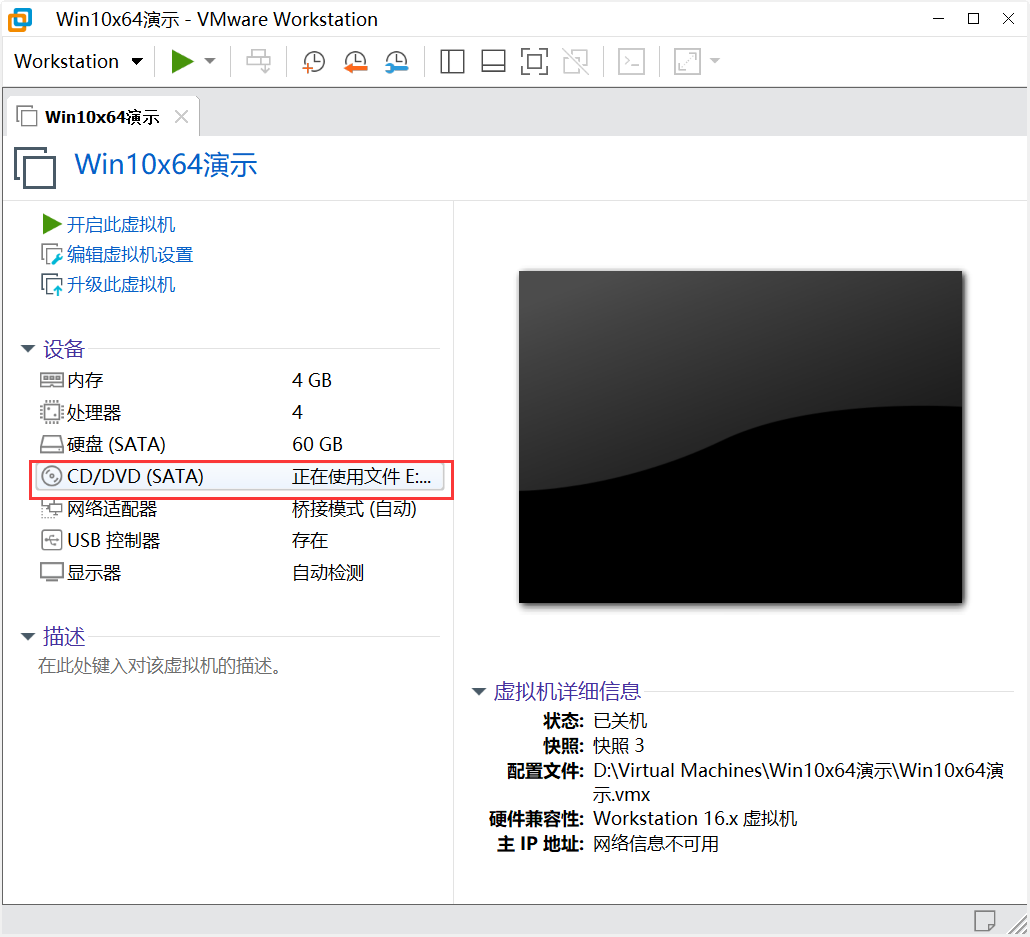This screenshot has width=1030, height=937.
Task: Collapse the 虚拟机详细信息 section
Action: [x=478, y=692]
